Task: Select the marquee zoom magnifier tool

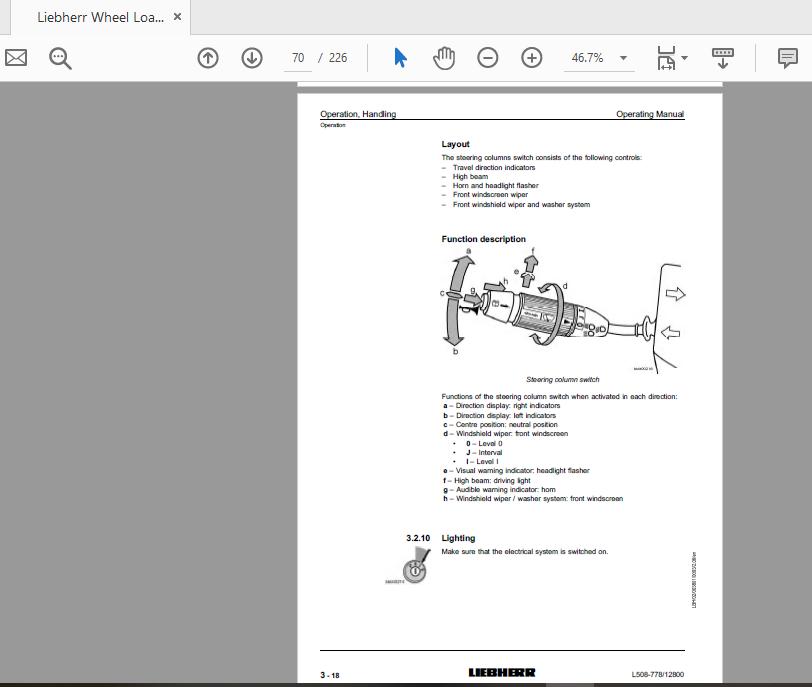Action: (x=60, y=57)
